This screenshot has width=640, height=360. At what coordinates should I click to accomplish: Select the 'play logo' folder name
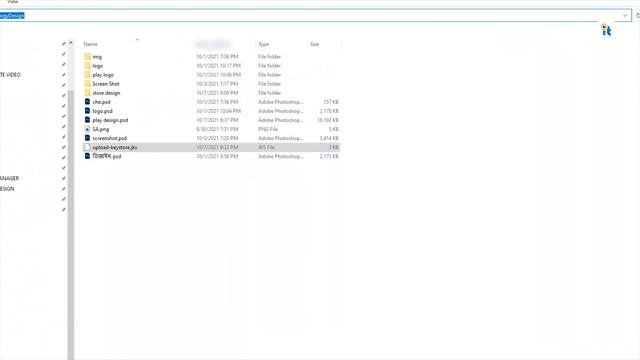click(x=103, y=75)
